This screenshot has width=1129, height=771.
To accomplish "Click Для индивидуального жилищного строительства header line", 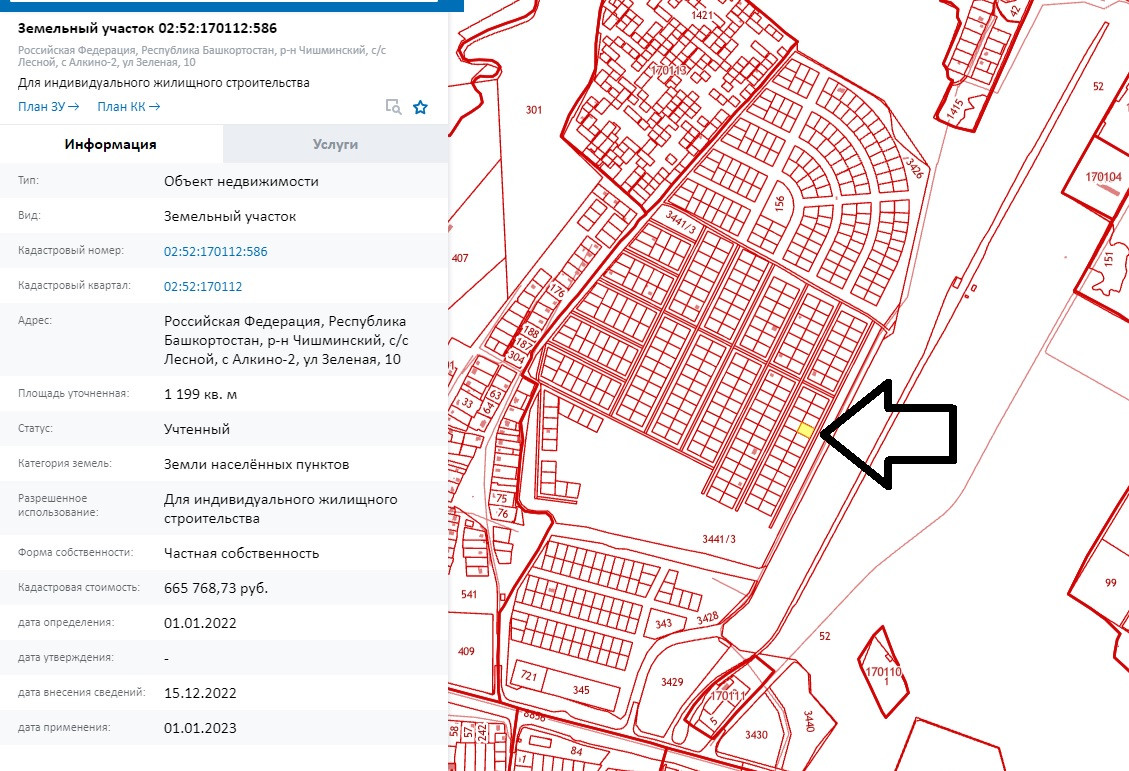I will point(163,83).
